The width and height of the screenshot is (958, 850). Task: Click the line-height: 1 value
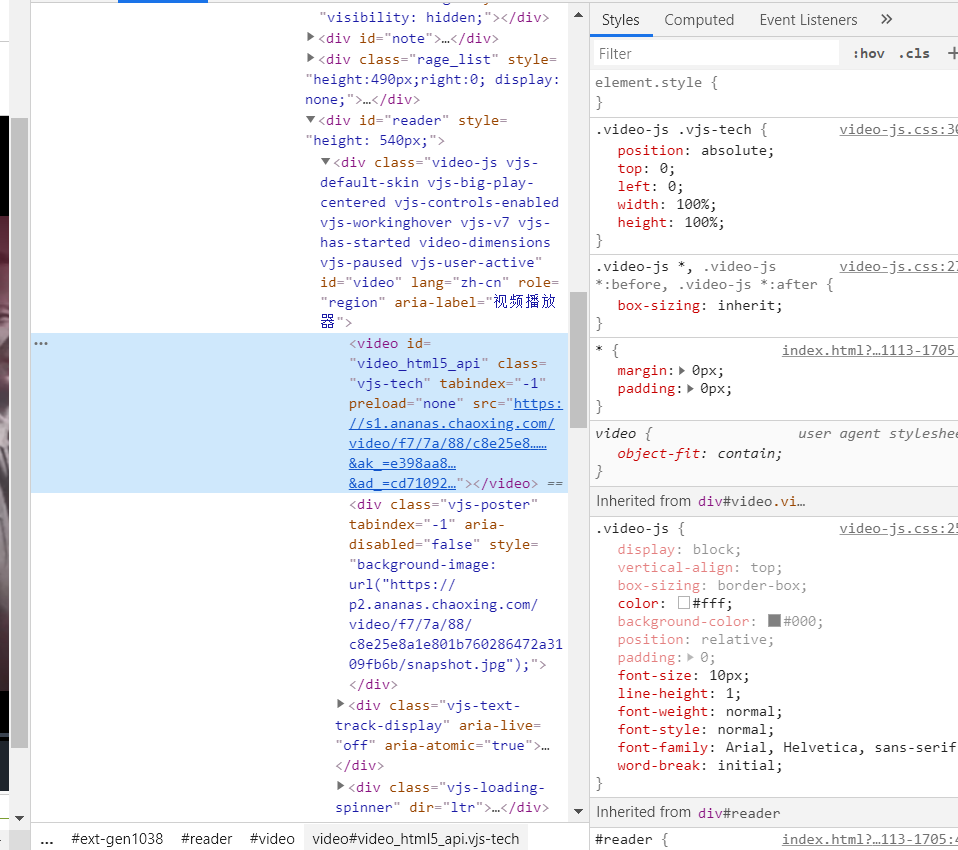[x=729, y=694]
